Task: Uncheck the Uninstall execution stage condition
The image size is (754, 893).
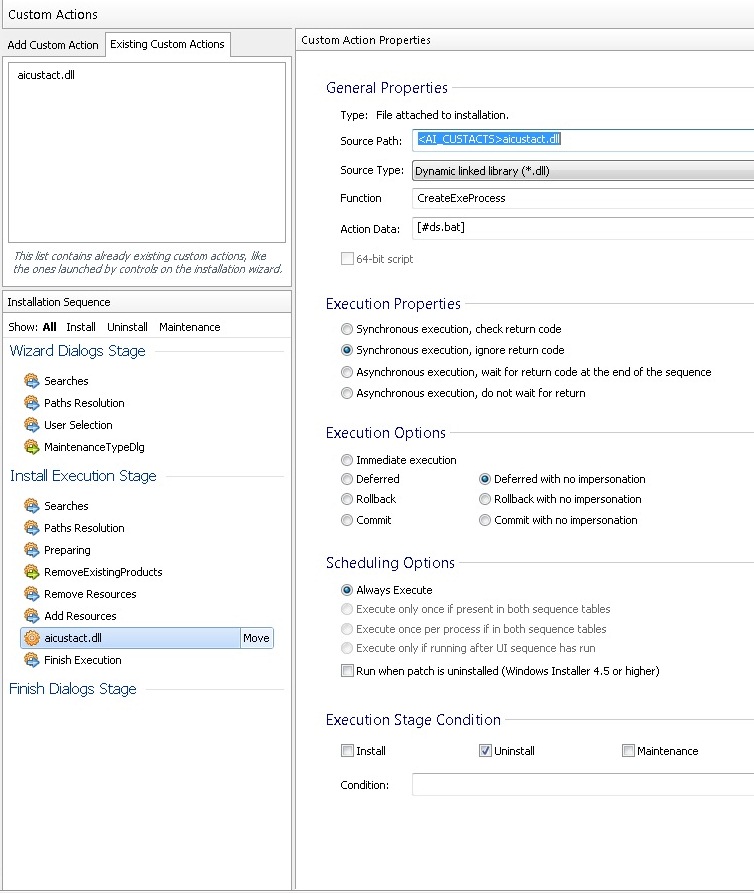Action: pyautogui.click(x=486, y=751)
